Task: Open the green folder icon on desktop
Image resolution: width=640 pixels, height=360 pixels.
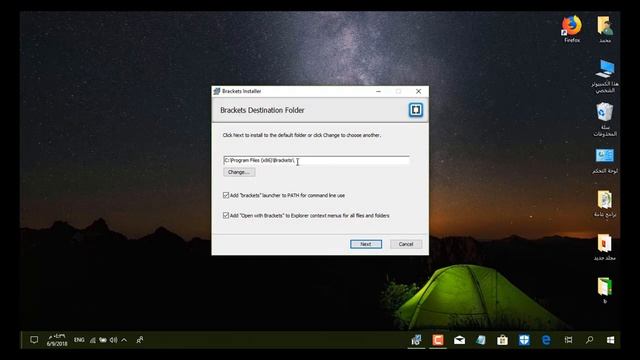Action: pos(605,290)
